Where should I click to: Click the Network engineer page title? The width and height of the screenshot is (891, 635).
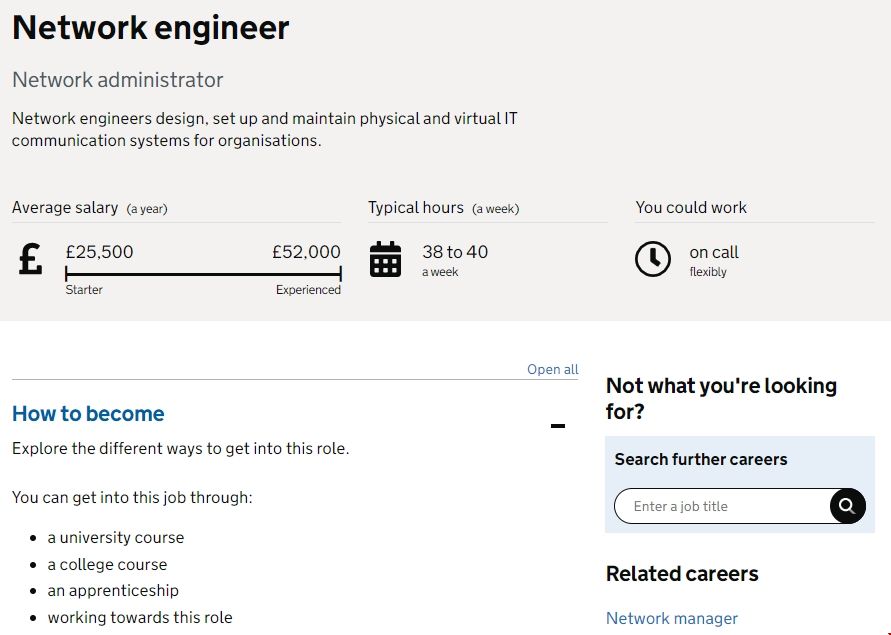(x=150, y=28)
